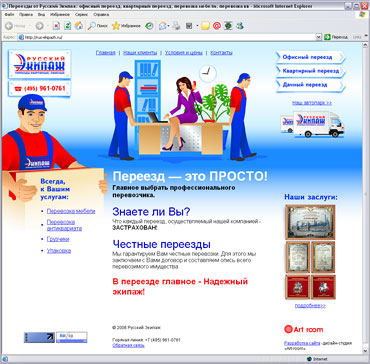Expand the Back button history dropdown arrow
370x364 pixels.
click(x=29, y=26)
